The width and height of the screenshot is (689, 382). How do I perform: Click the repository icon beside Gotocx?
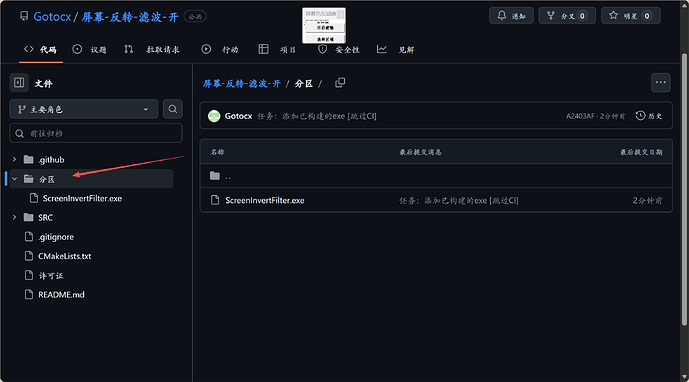point(24,16)
